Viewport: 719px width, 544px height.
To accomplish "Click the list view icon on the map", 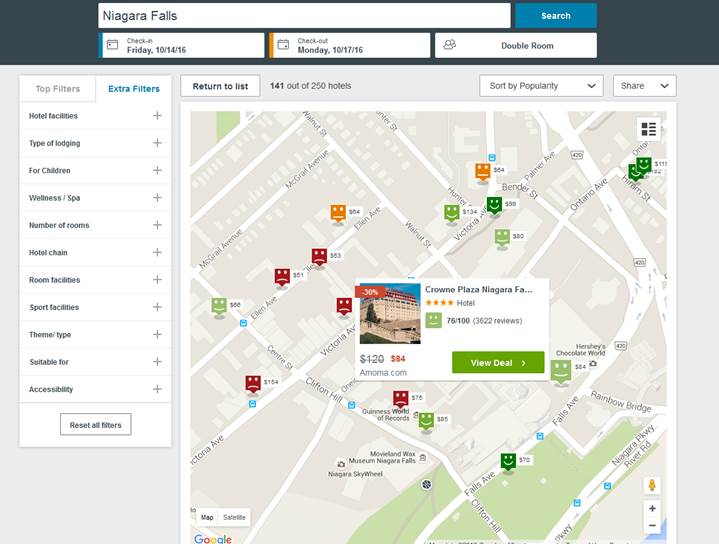I will pos(648,129).
